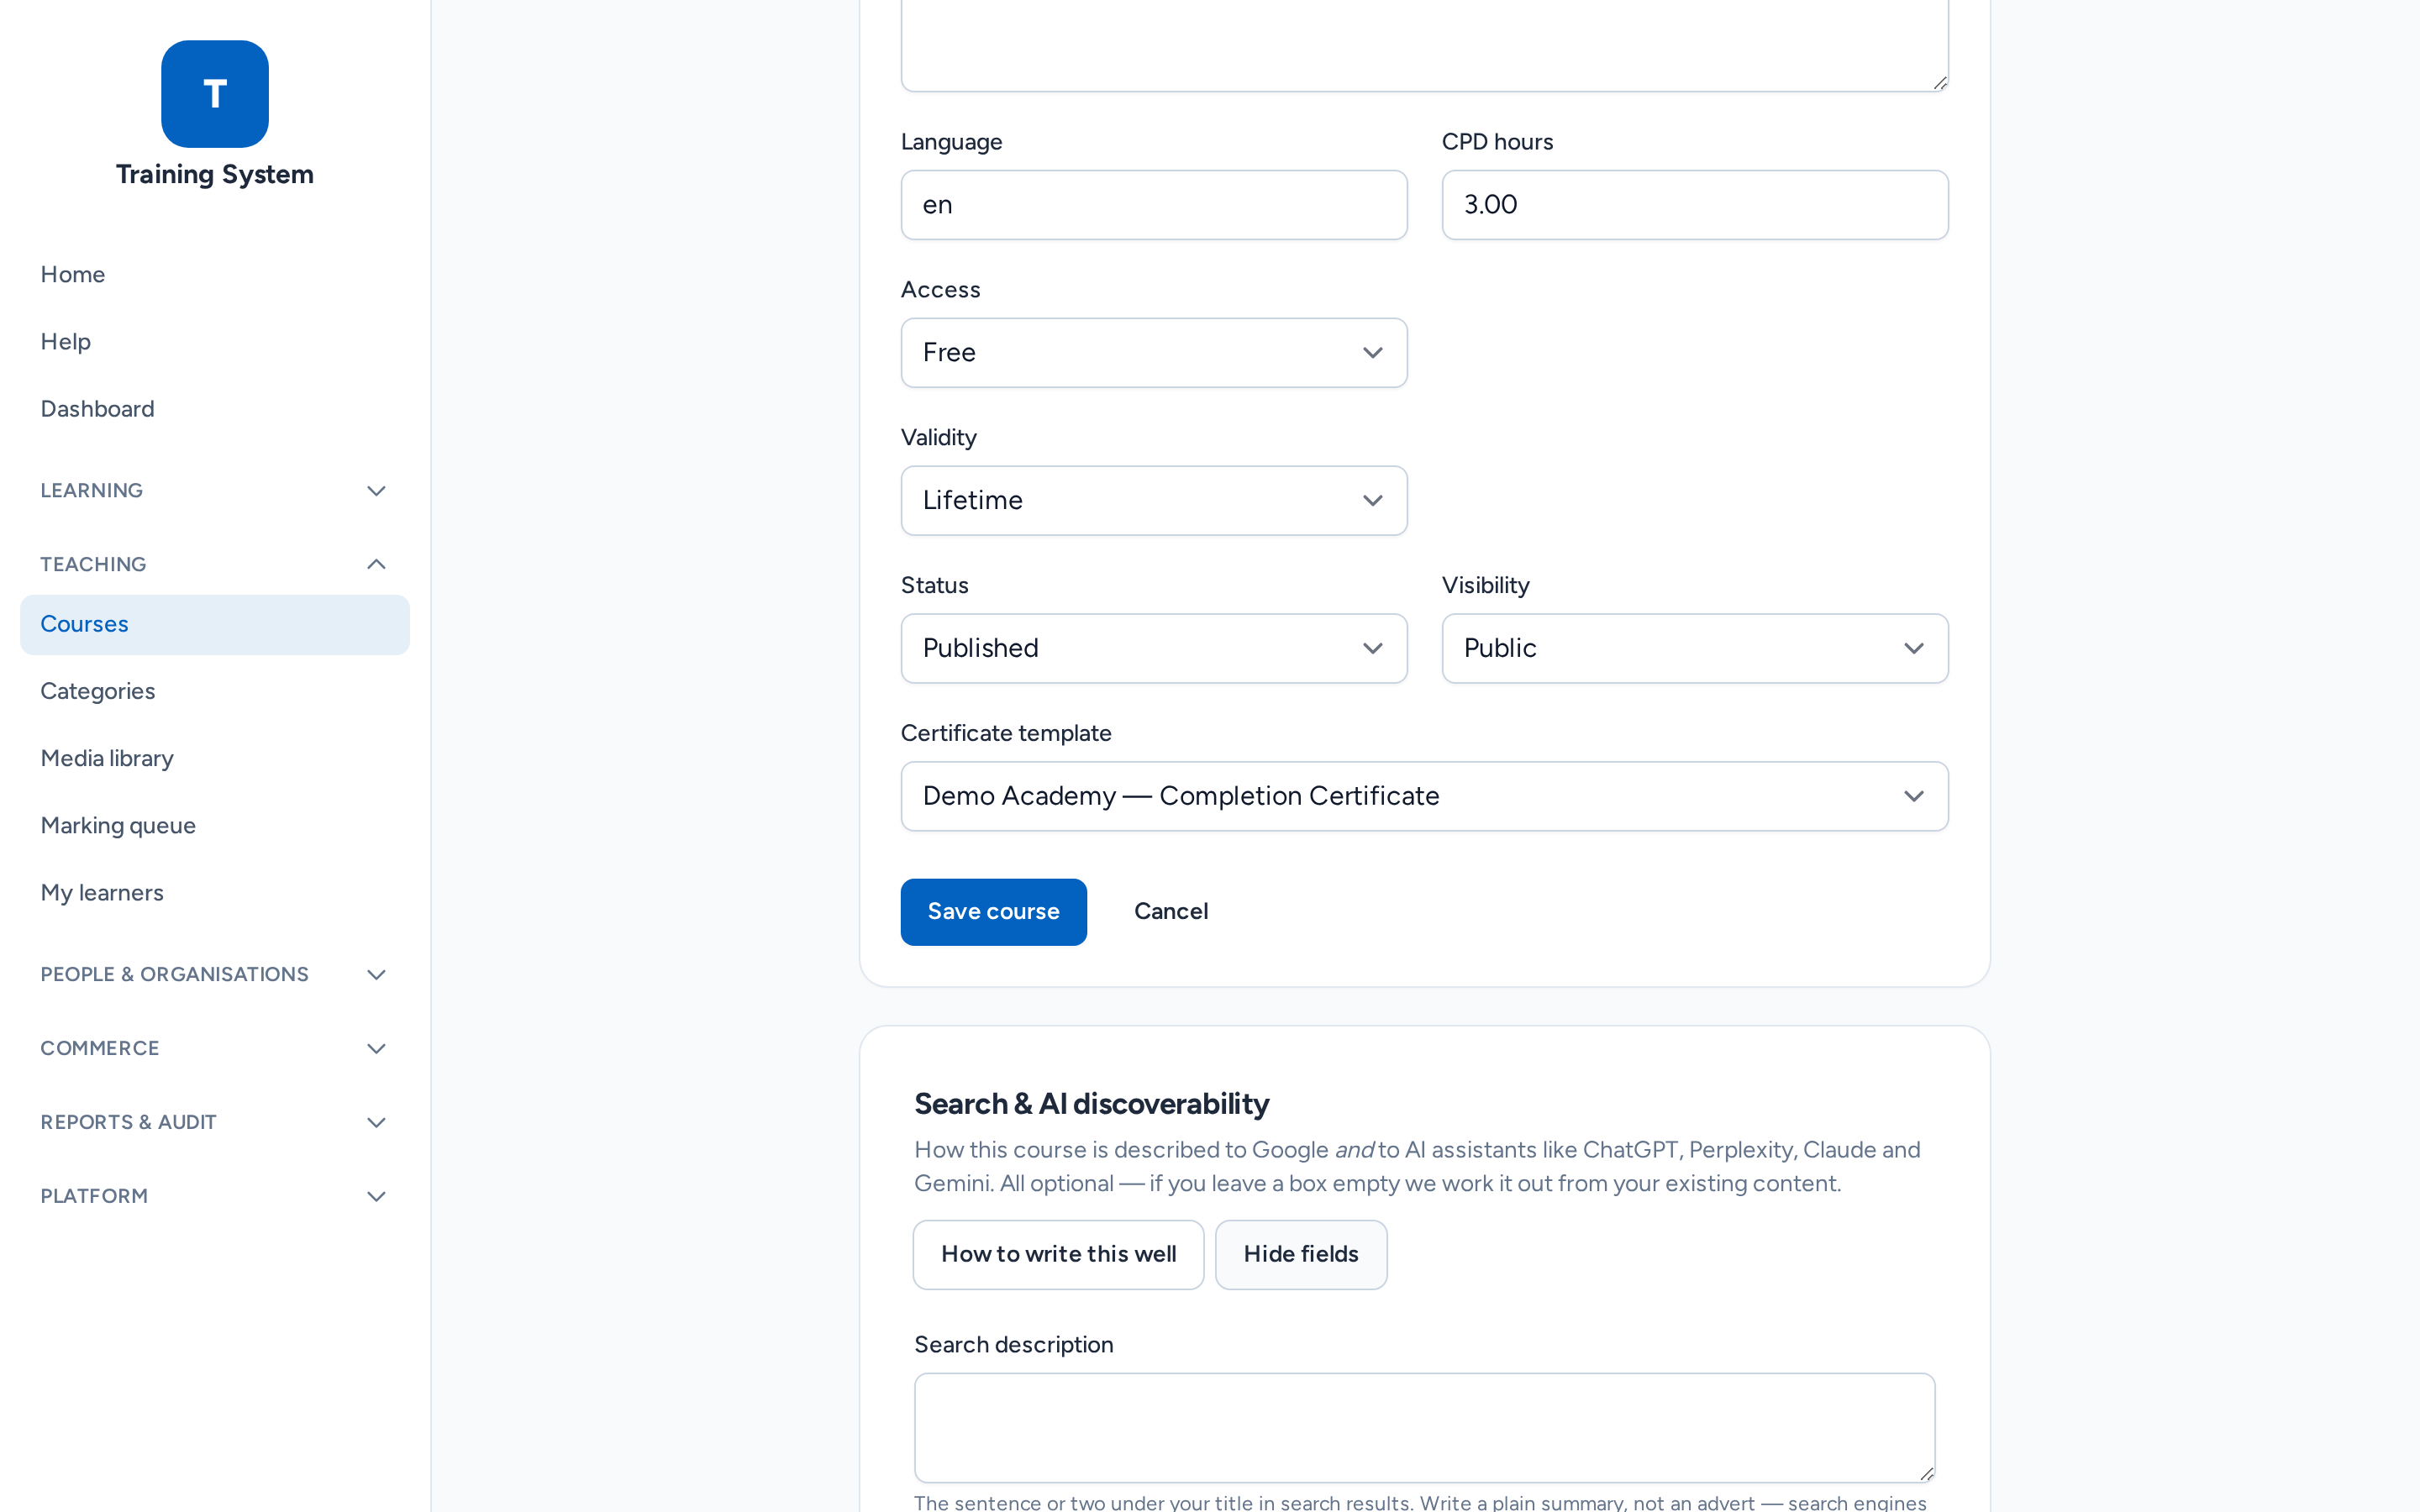This screenshot has width=2420, height=1512.
Task: Click the Hide fields button
Action: tap(1301, 1255)
